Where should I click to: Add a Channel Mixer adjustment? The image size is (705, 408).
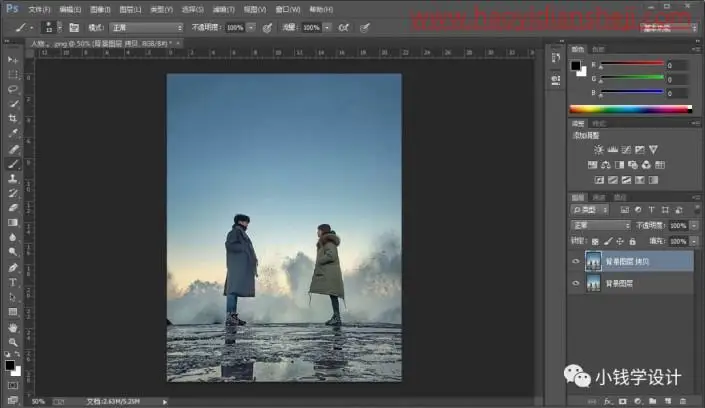coord(646,165)
